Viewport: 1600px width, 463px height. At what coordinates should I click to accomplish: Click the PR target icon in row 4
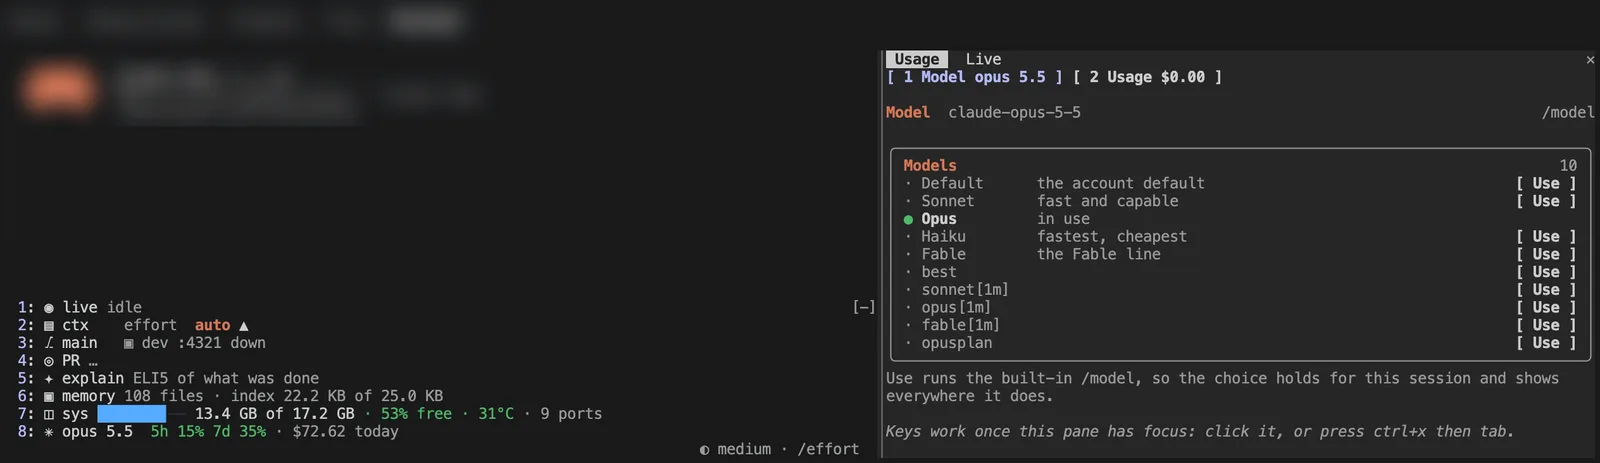click(49, 361)
